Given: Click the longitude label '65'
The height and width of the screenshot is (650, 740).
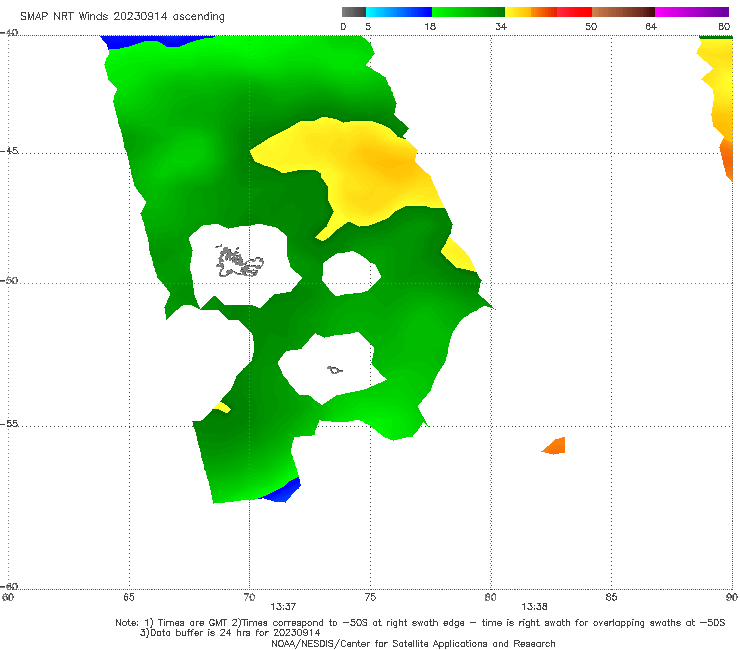Looking at the screenshot, I should [x=129, y=597].
